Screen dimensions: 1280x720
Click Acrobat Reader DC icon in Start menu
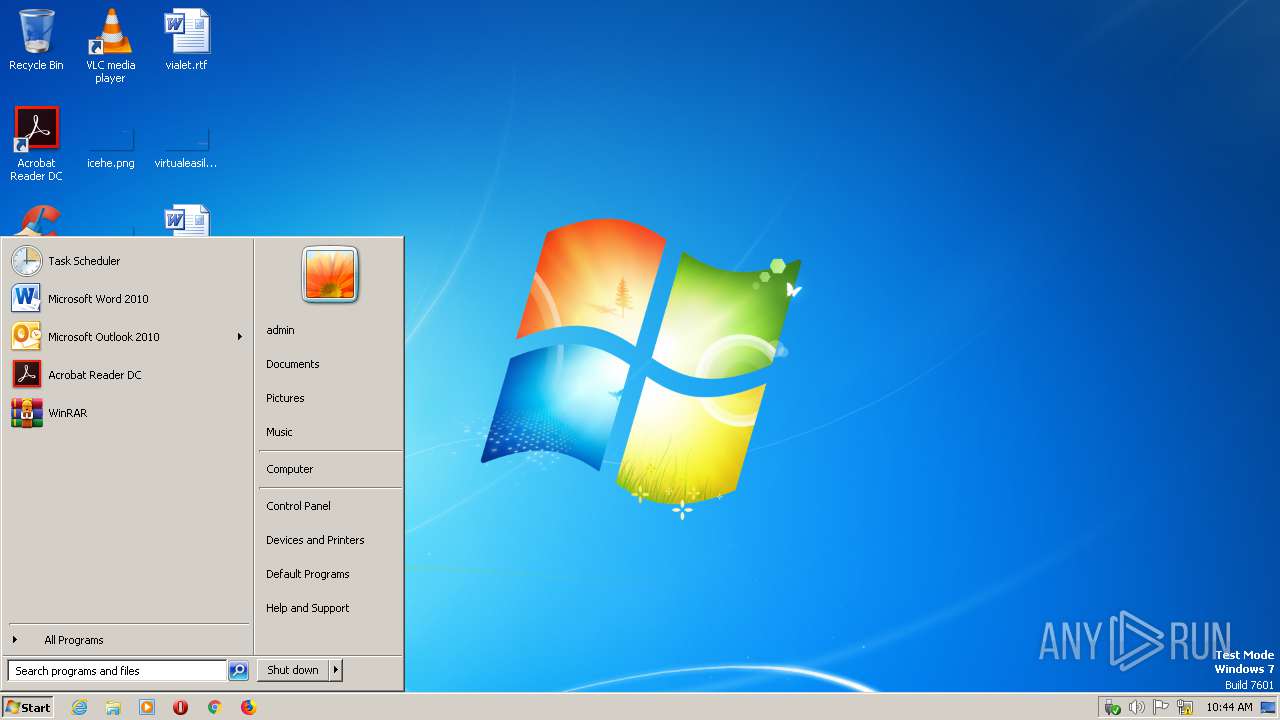[x=27, y=375]
